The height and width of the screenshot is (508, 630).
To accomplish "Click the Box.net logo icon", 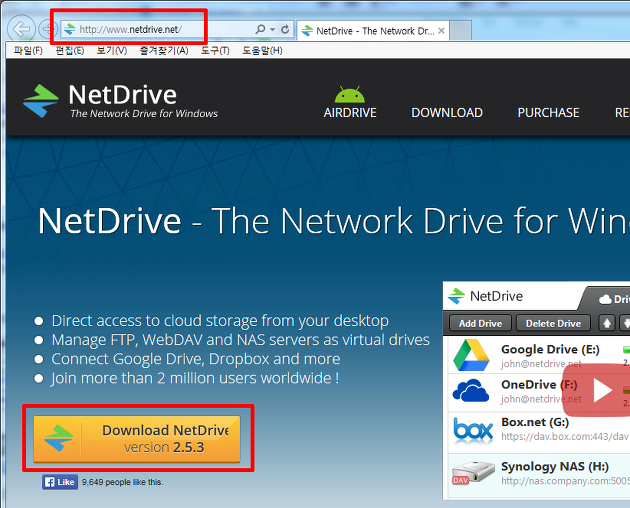I will [x=473, y=430].
